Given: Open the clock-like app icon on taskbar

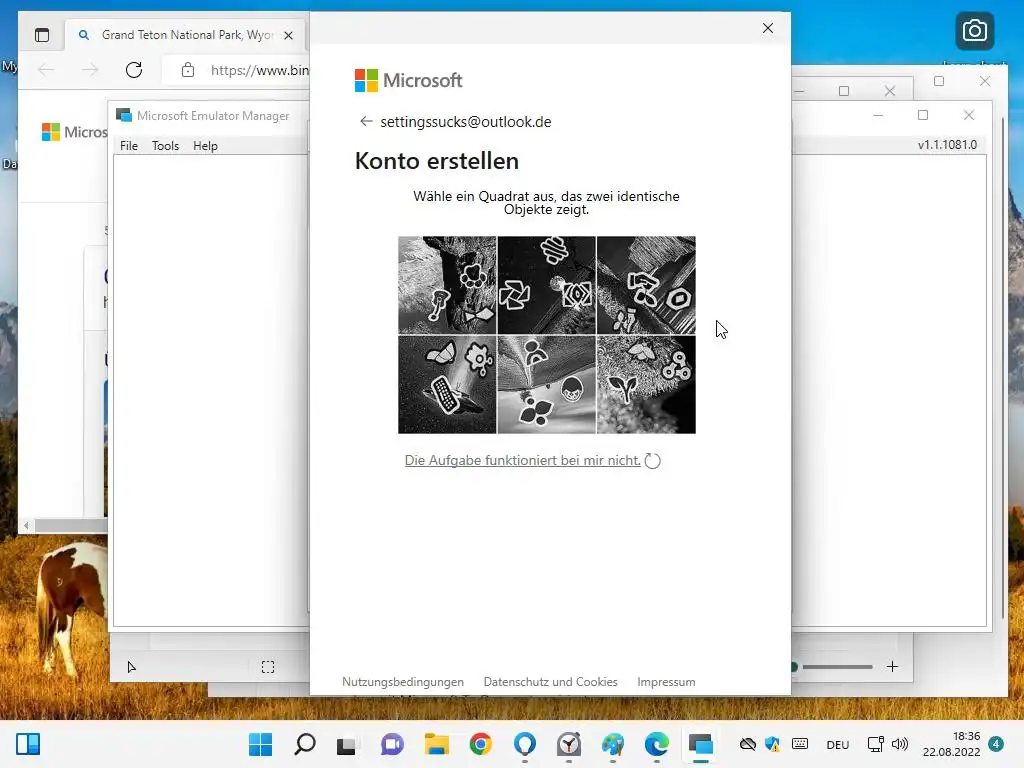Looking at the screenshot, I should point(569,744).
